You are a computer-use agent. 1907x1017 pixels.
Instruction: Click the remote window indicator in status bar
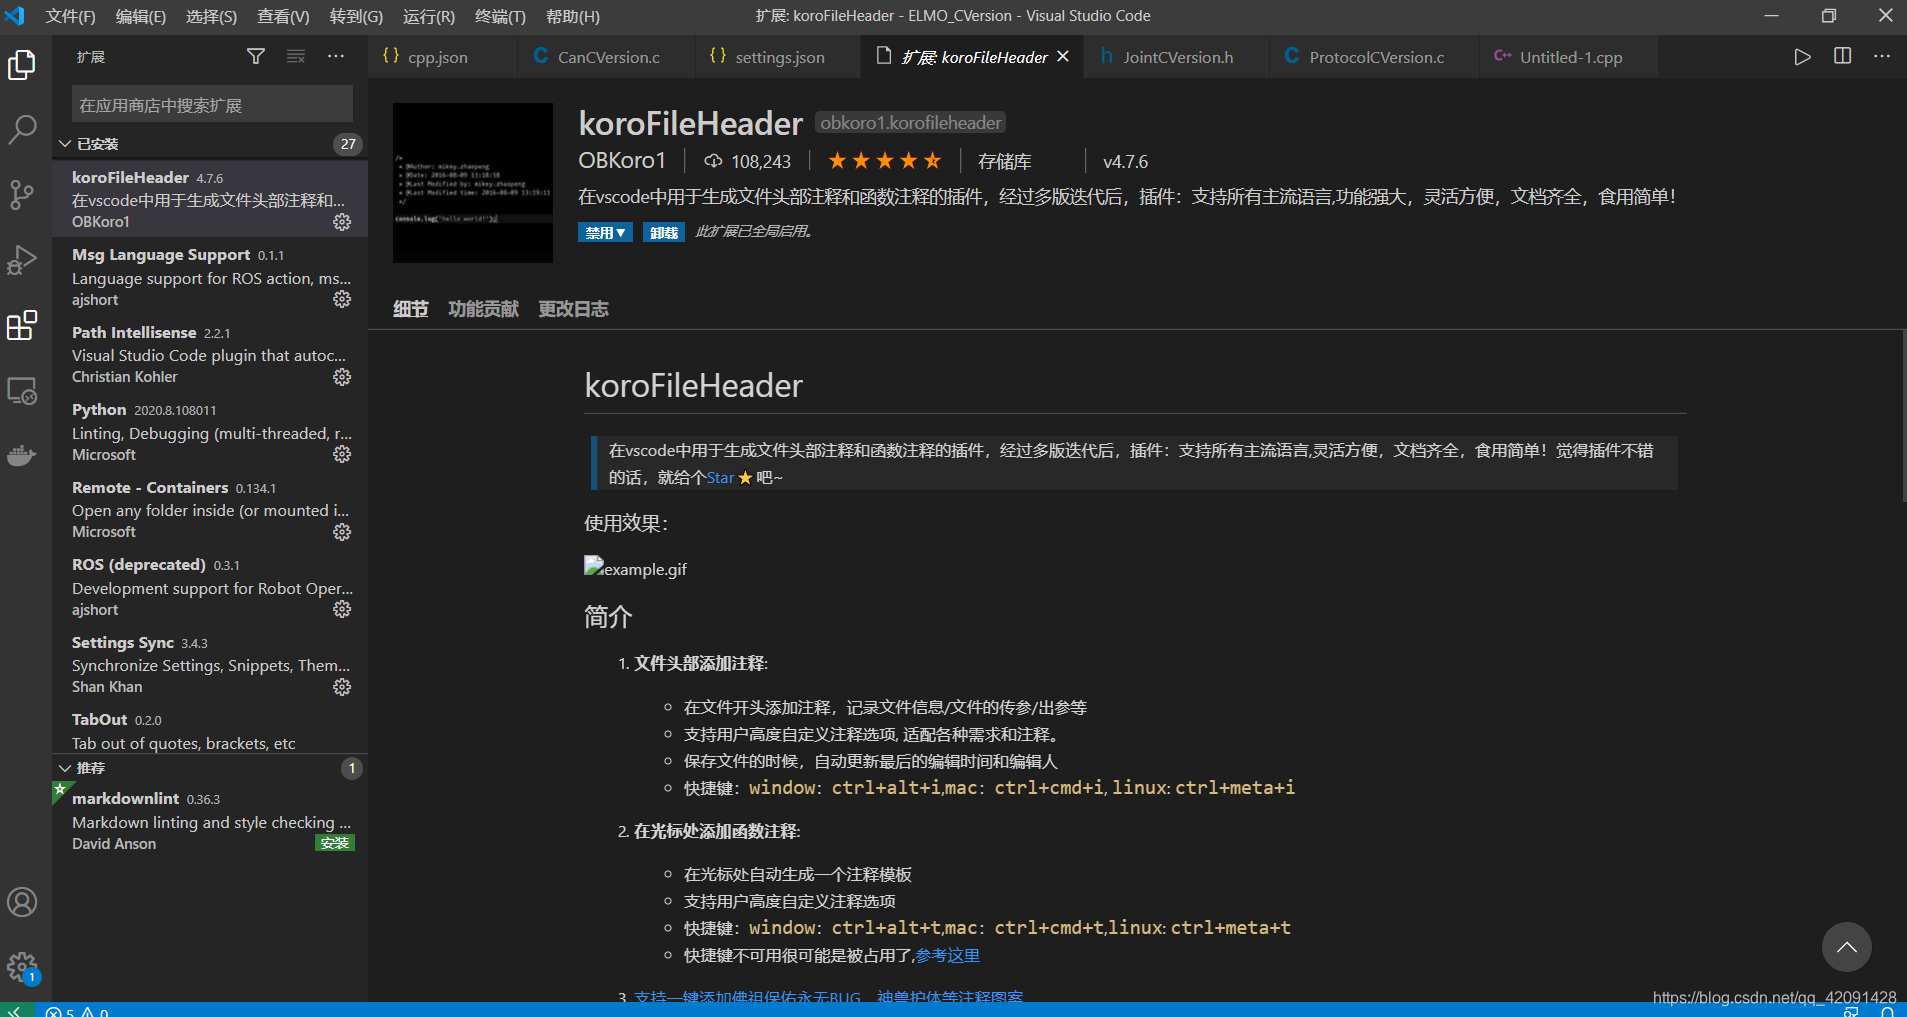(x=17, y=1010)
